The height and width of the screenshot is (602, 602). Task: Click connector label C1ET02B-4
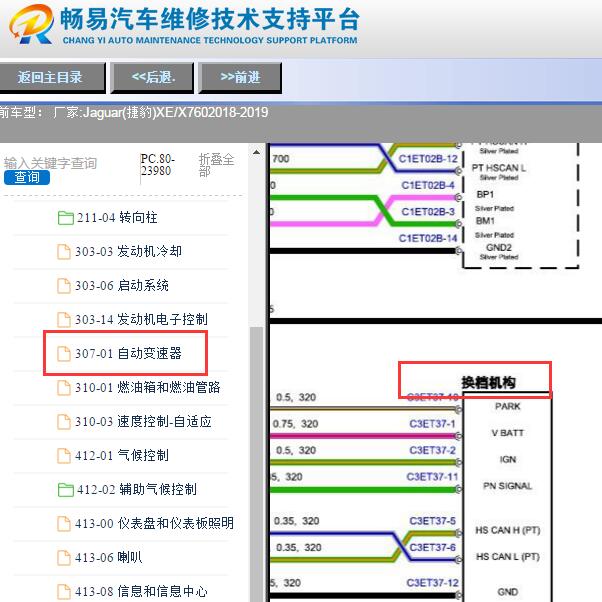tap(428, 185)
